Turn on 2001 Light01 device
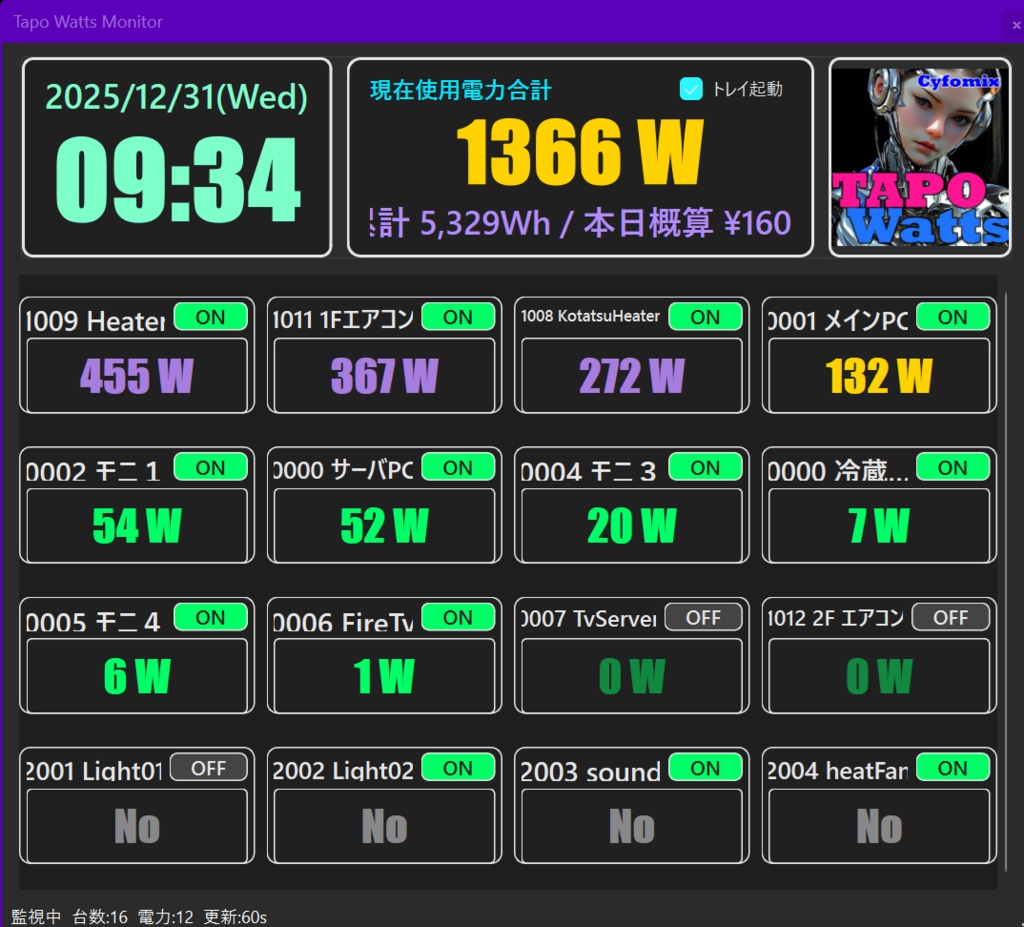The image size is (1024, 927). click(x=210, y=767)
